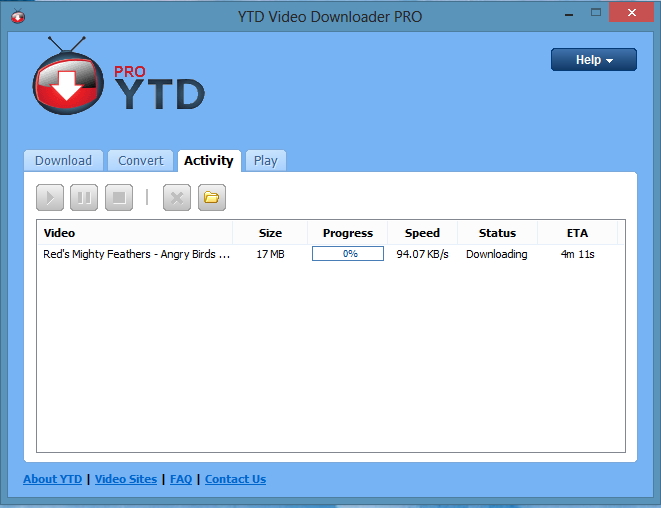
Task: Open the Video Sites link
Action: pos(126,479)
